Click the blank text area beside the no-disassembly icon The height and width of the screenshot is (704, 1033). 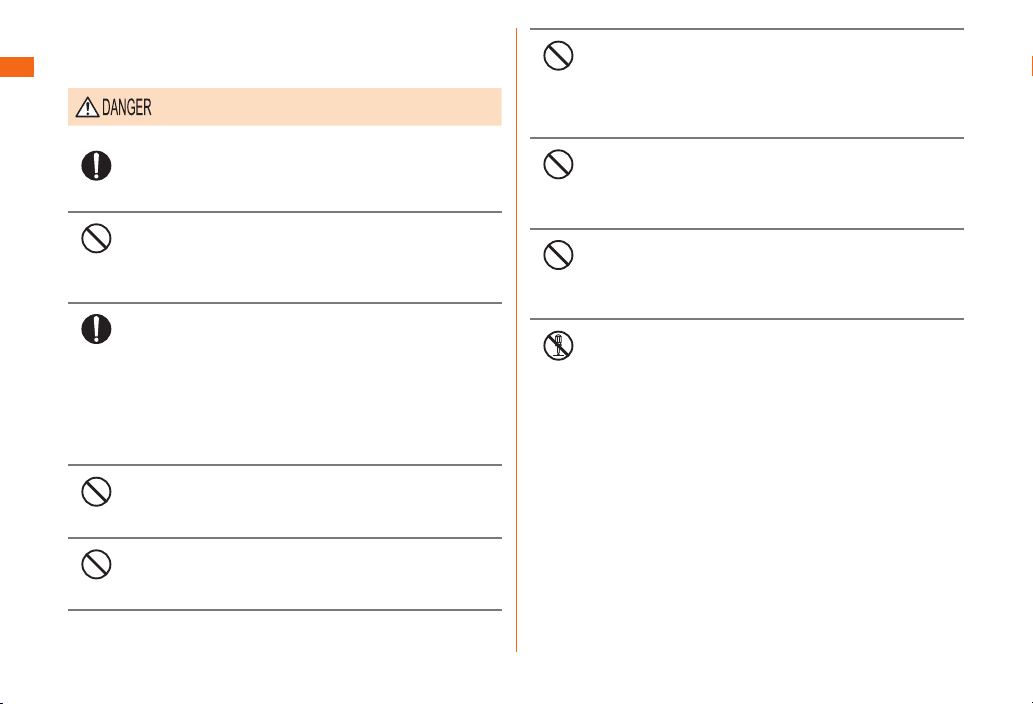pos(771,356)
